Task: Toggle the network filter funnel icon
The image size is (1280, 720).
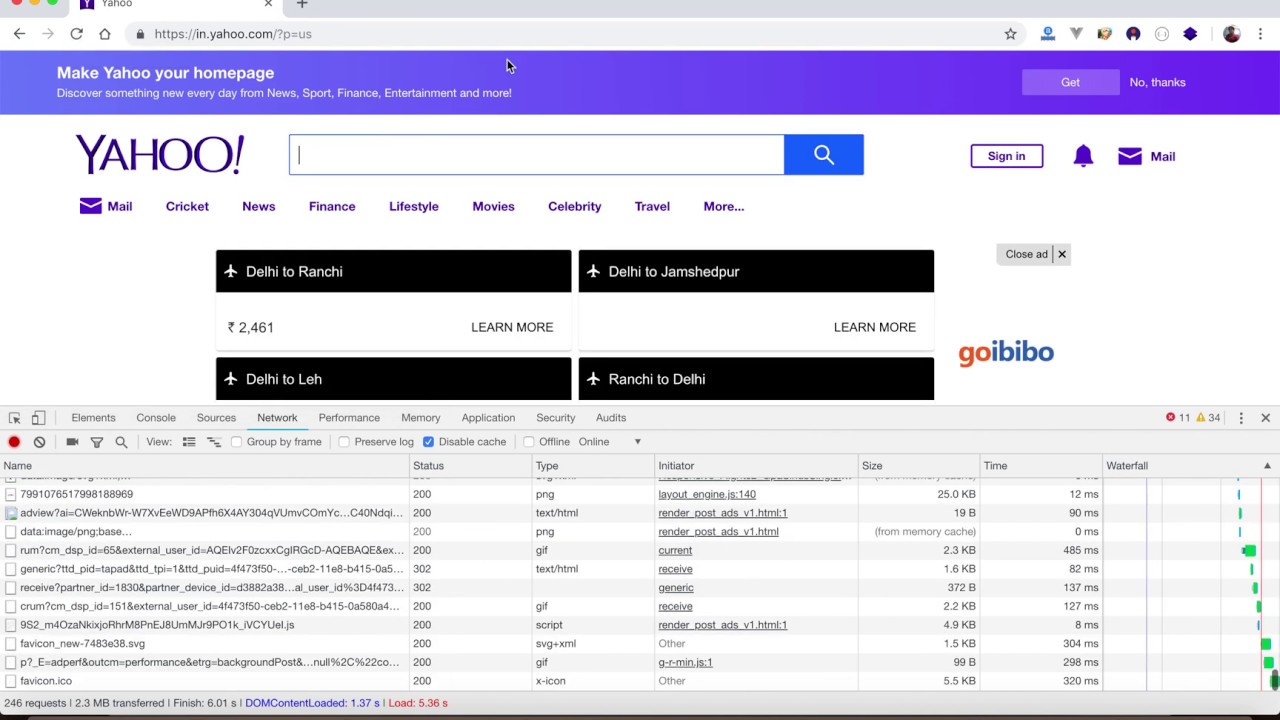Action: coord(97,442)
